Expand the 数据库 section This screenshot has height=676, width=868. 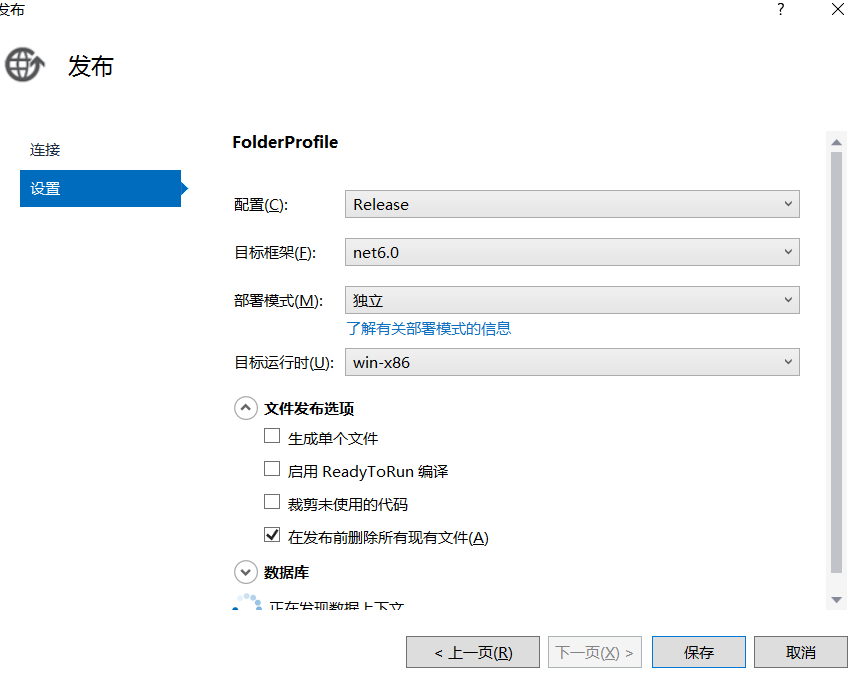pos(245,572)
